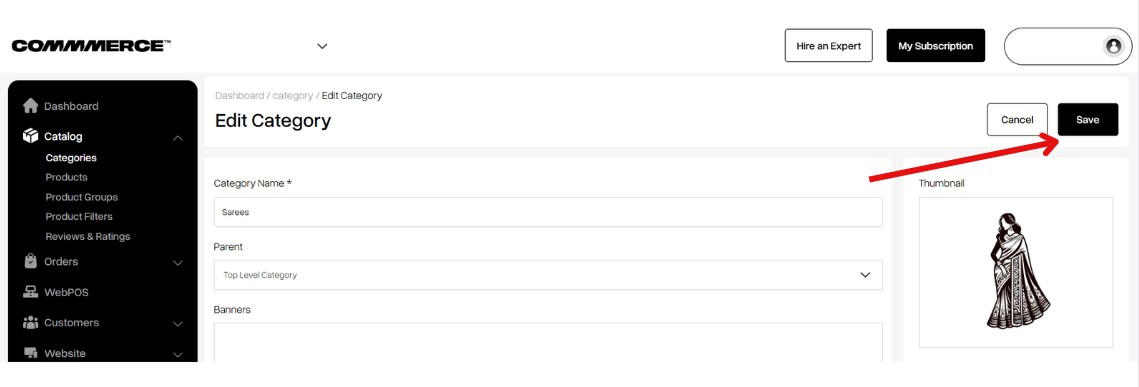
Task: Click the Catalog box icon
Action: (31, 136)
